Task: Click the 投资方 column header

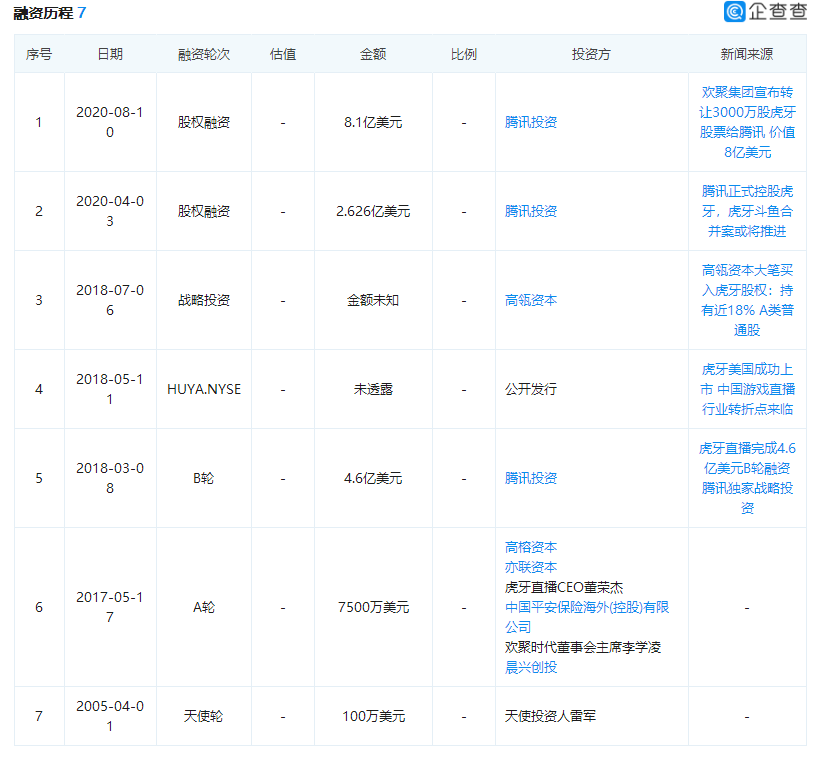Action: tap(590, 54)
